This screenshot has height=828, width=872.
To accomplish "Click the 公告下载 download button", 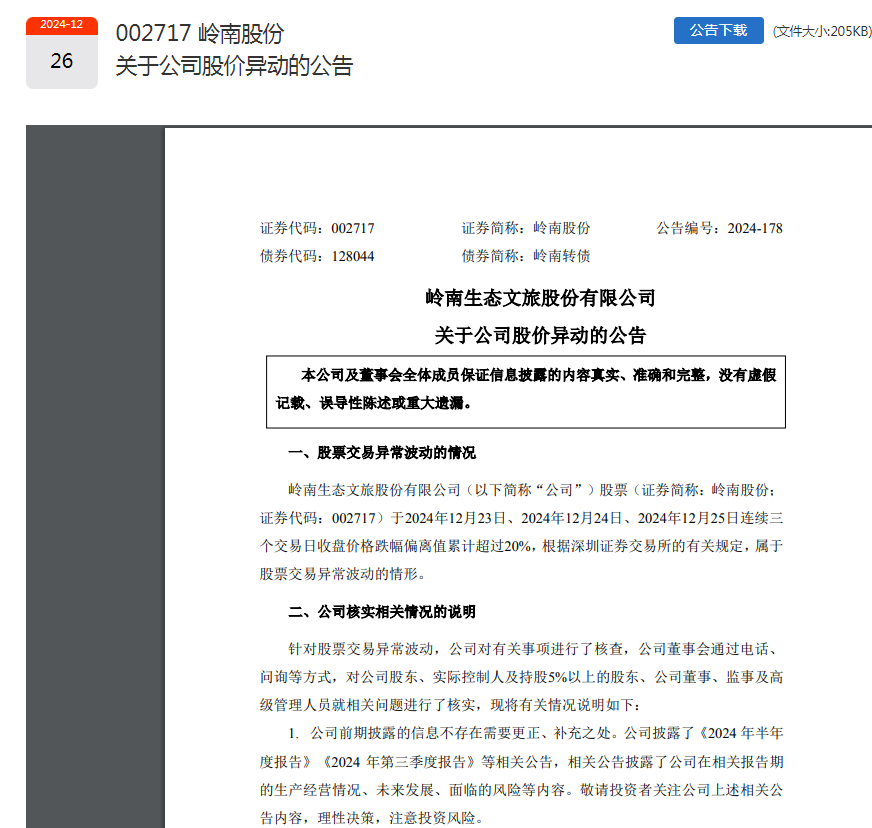I will pyautogui.click(x=718, y=30).
